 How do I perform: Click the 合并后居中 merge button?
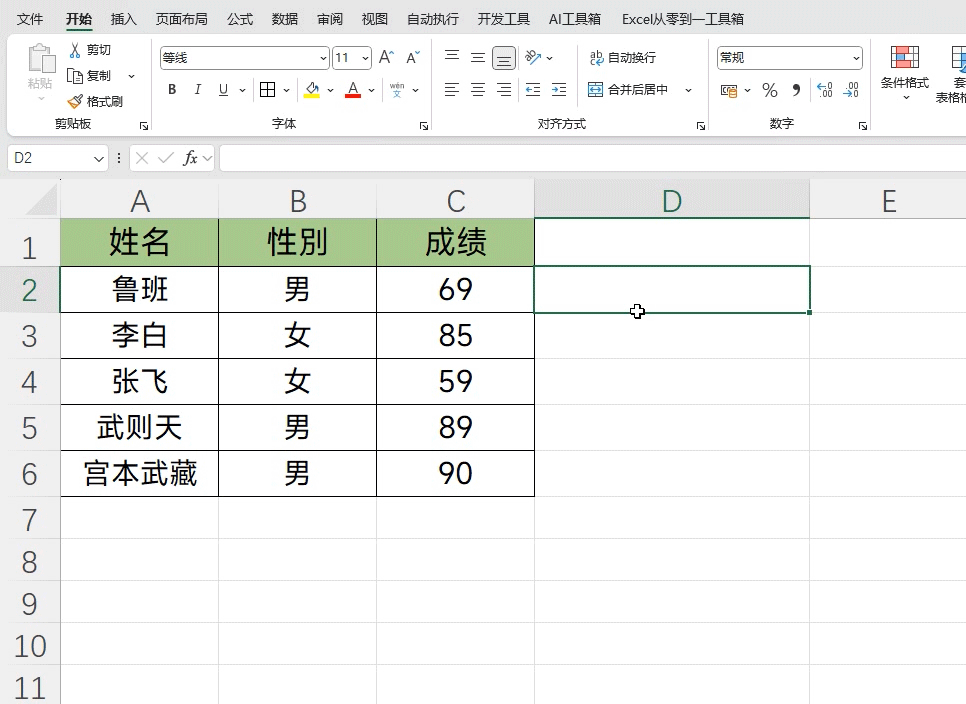(x=628, y=90)
